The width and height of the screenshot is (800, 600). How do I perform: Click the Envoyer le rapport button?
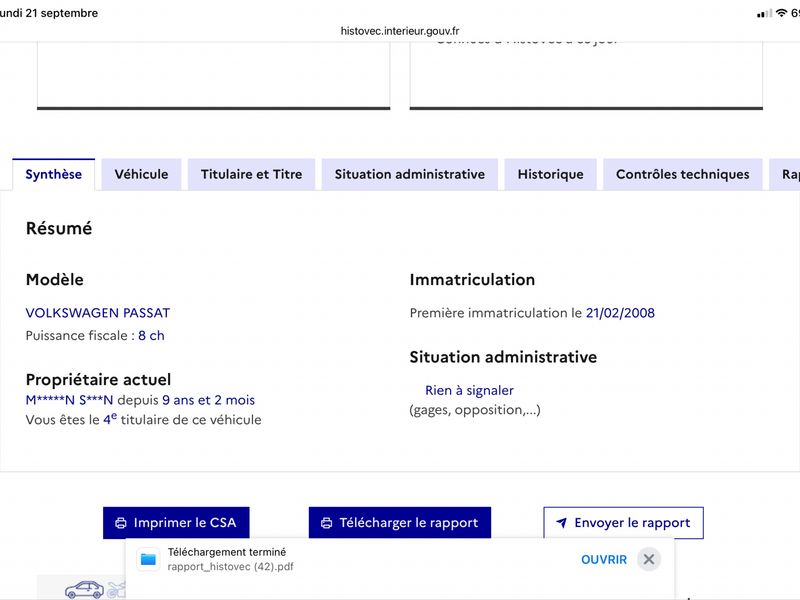[x=623, y=522]
